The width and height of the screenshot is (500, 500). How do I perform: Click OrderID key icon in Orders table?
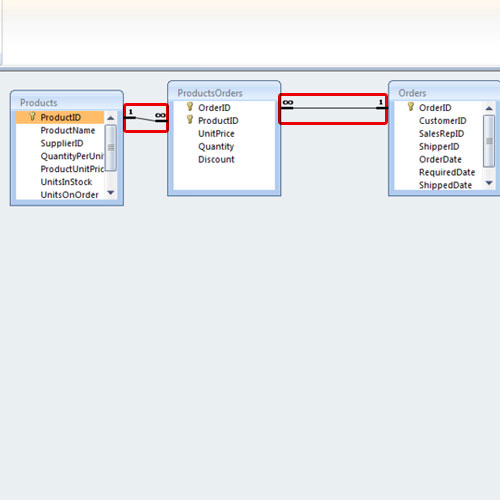[411, 107]
